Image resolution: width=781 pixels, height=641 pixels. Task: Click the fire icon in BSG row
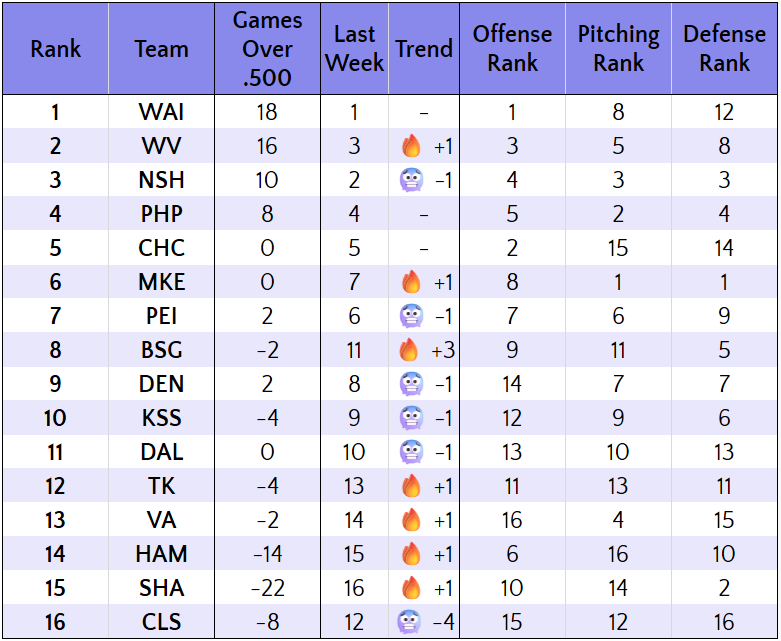pos(411,351)
